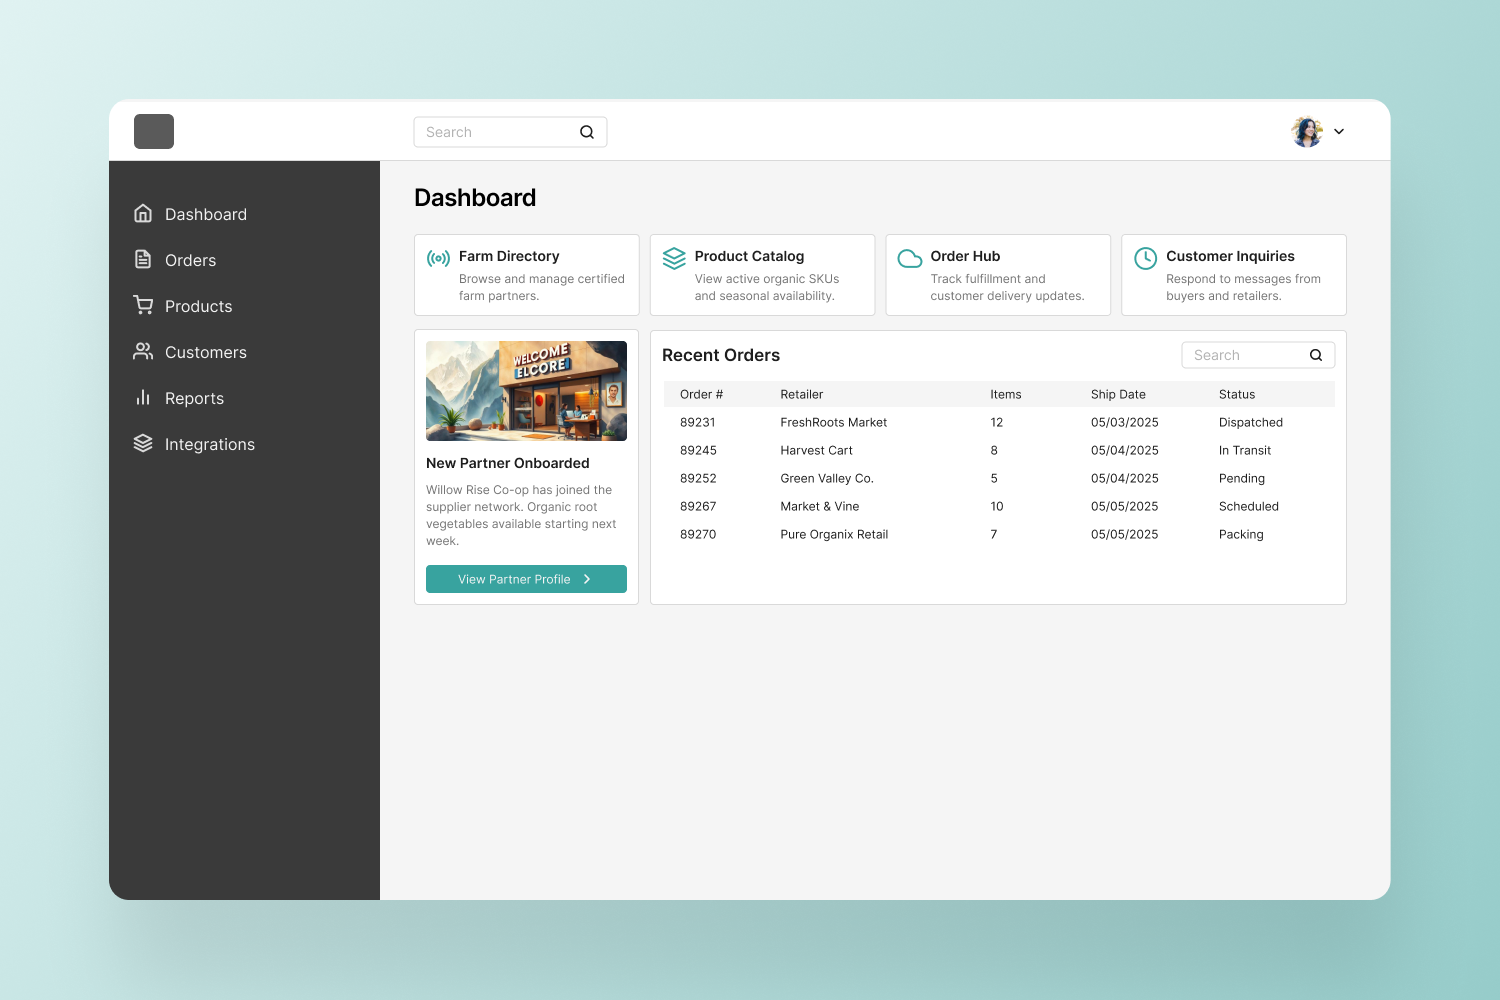Click the gray logo square in header
The image size is (1500, 1000).
tap(154, 131)
